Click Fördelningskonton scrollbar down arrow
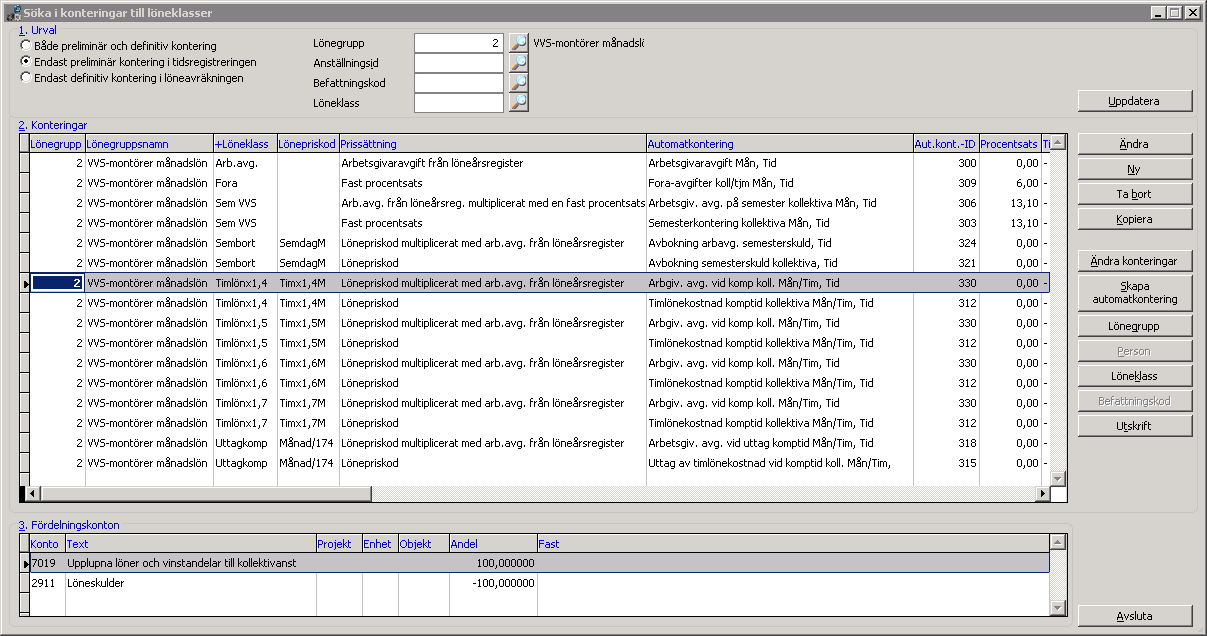 click(x=1058, y=607)
